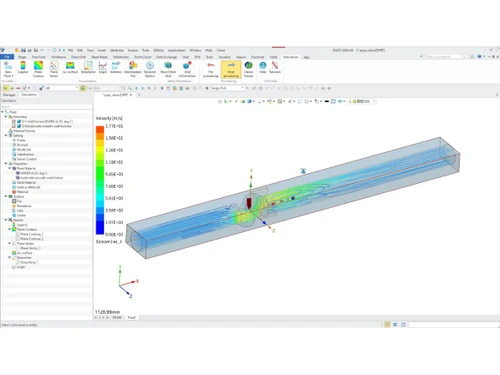500x375 pixels.
Task: Click the Fluid tab at viewport bottom
Action: tap(132, 318)
